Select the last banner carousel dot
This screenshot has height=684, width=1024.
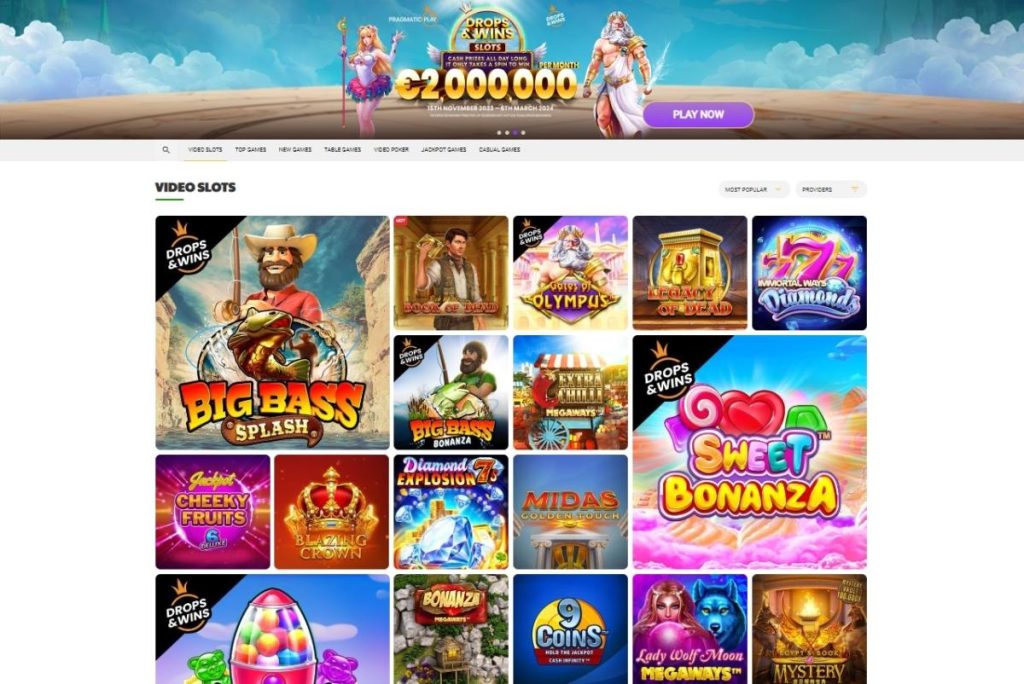[x=523, y=133]
